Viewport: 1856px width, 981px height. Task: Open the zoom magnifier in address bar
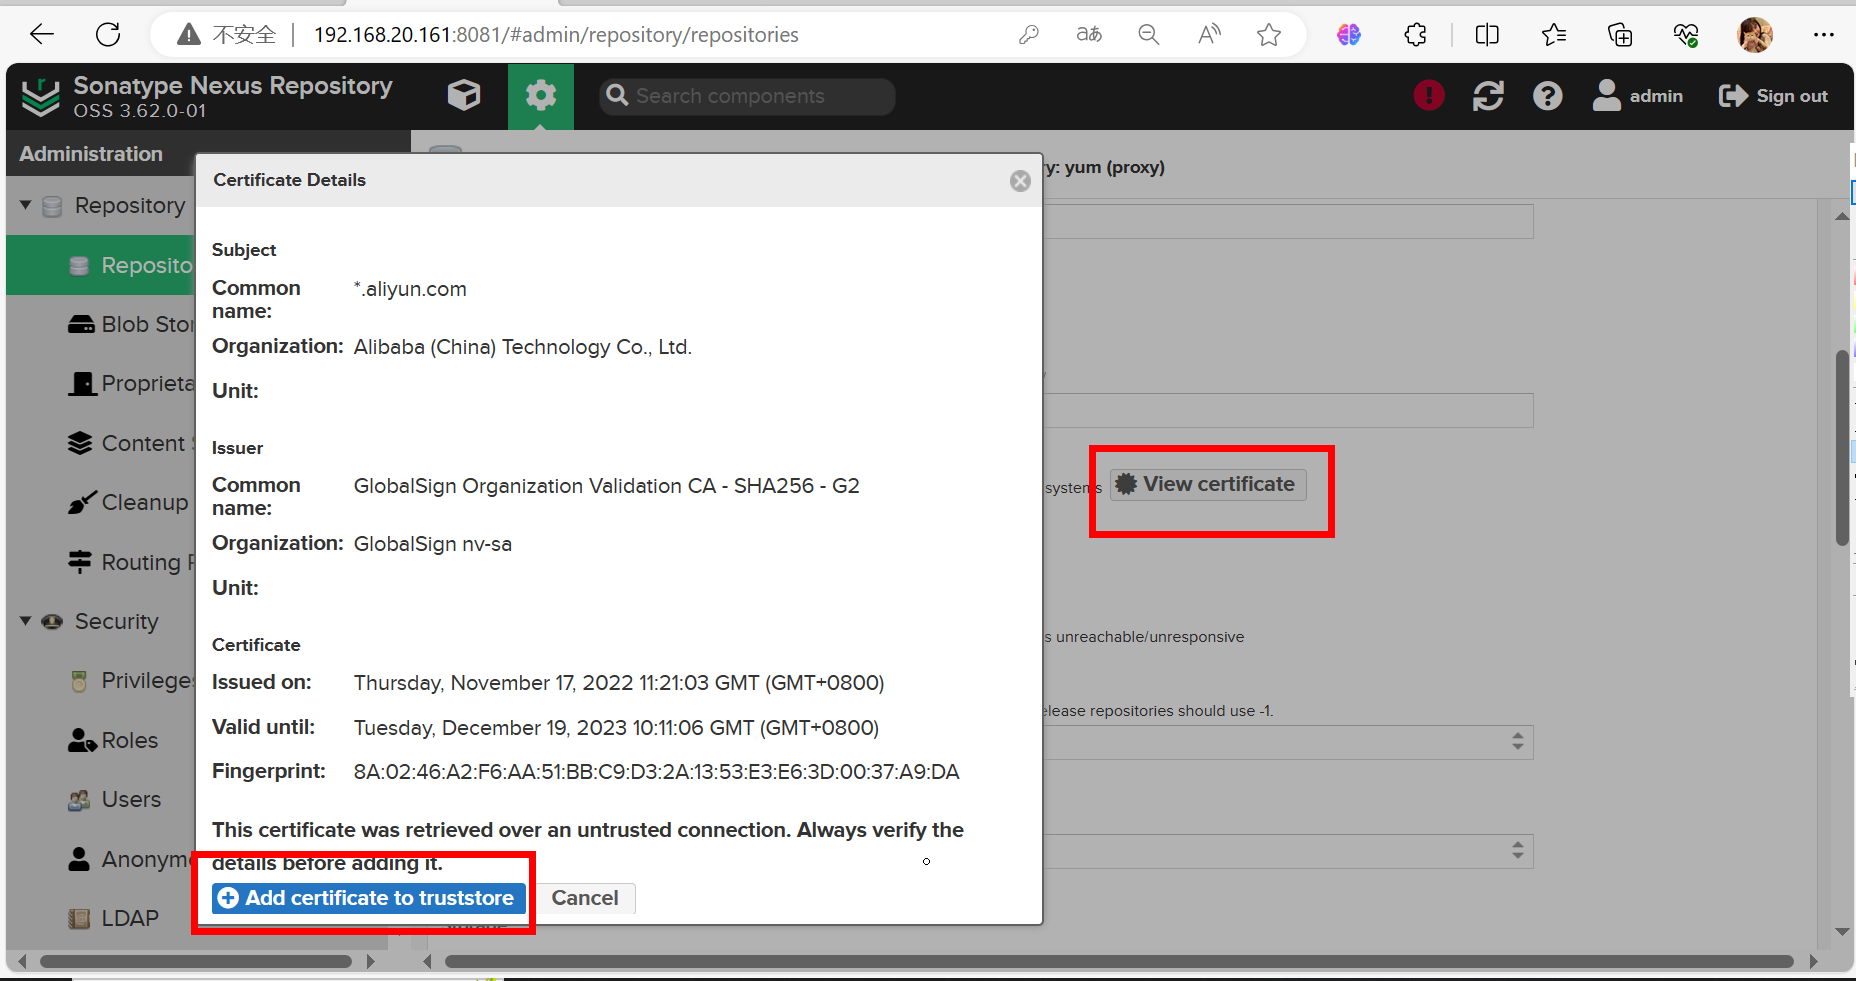click(x=1149, y=35)
